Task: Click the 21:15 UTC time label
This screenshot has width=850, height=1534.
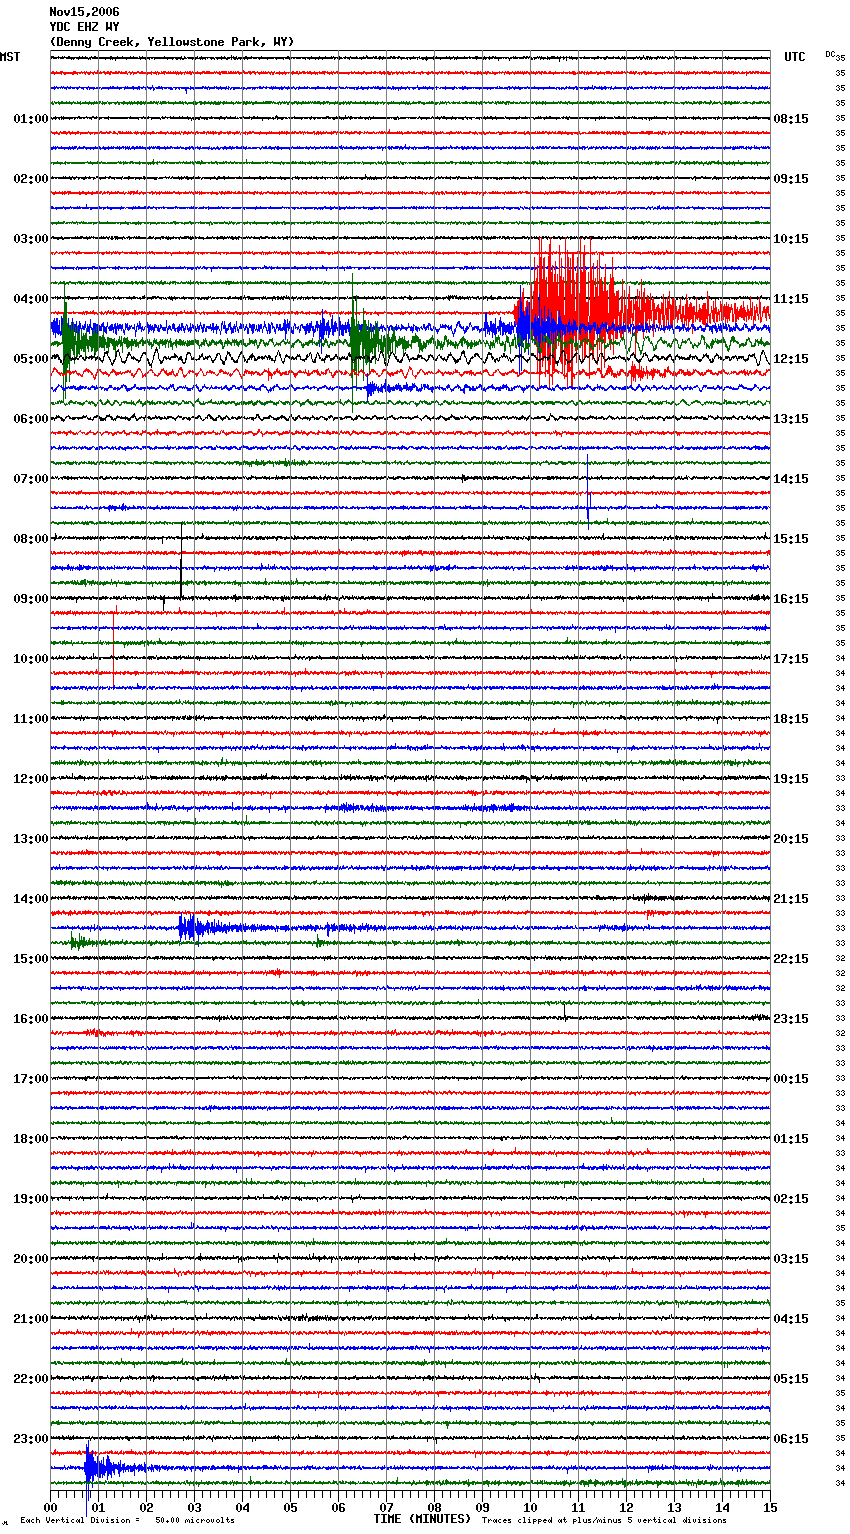Action: tap(791, 899)
